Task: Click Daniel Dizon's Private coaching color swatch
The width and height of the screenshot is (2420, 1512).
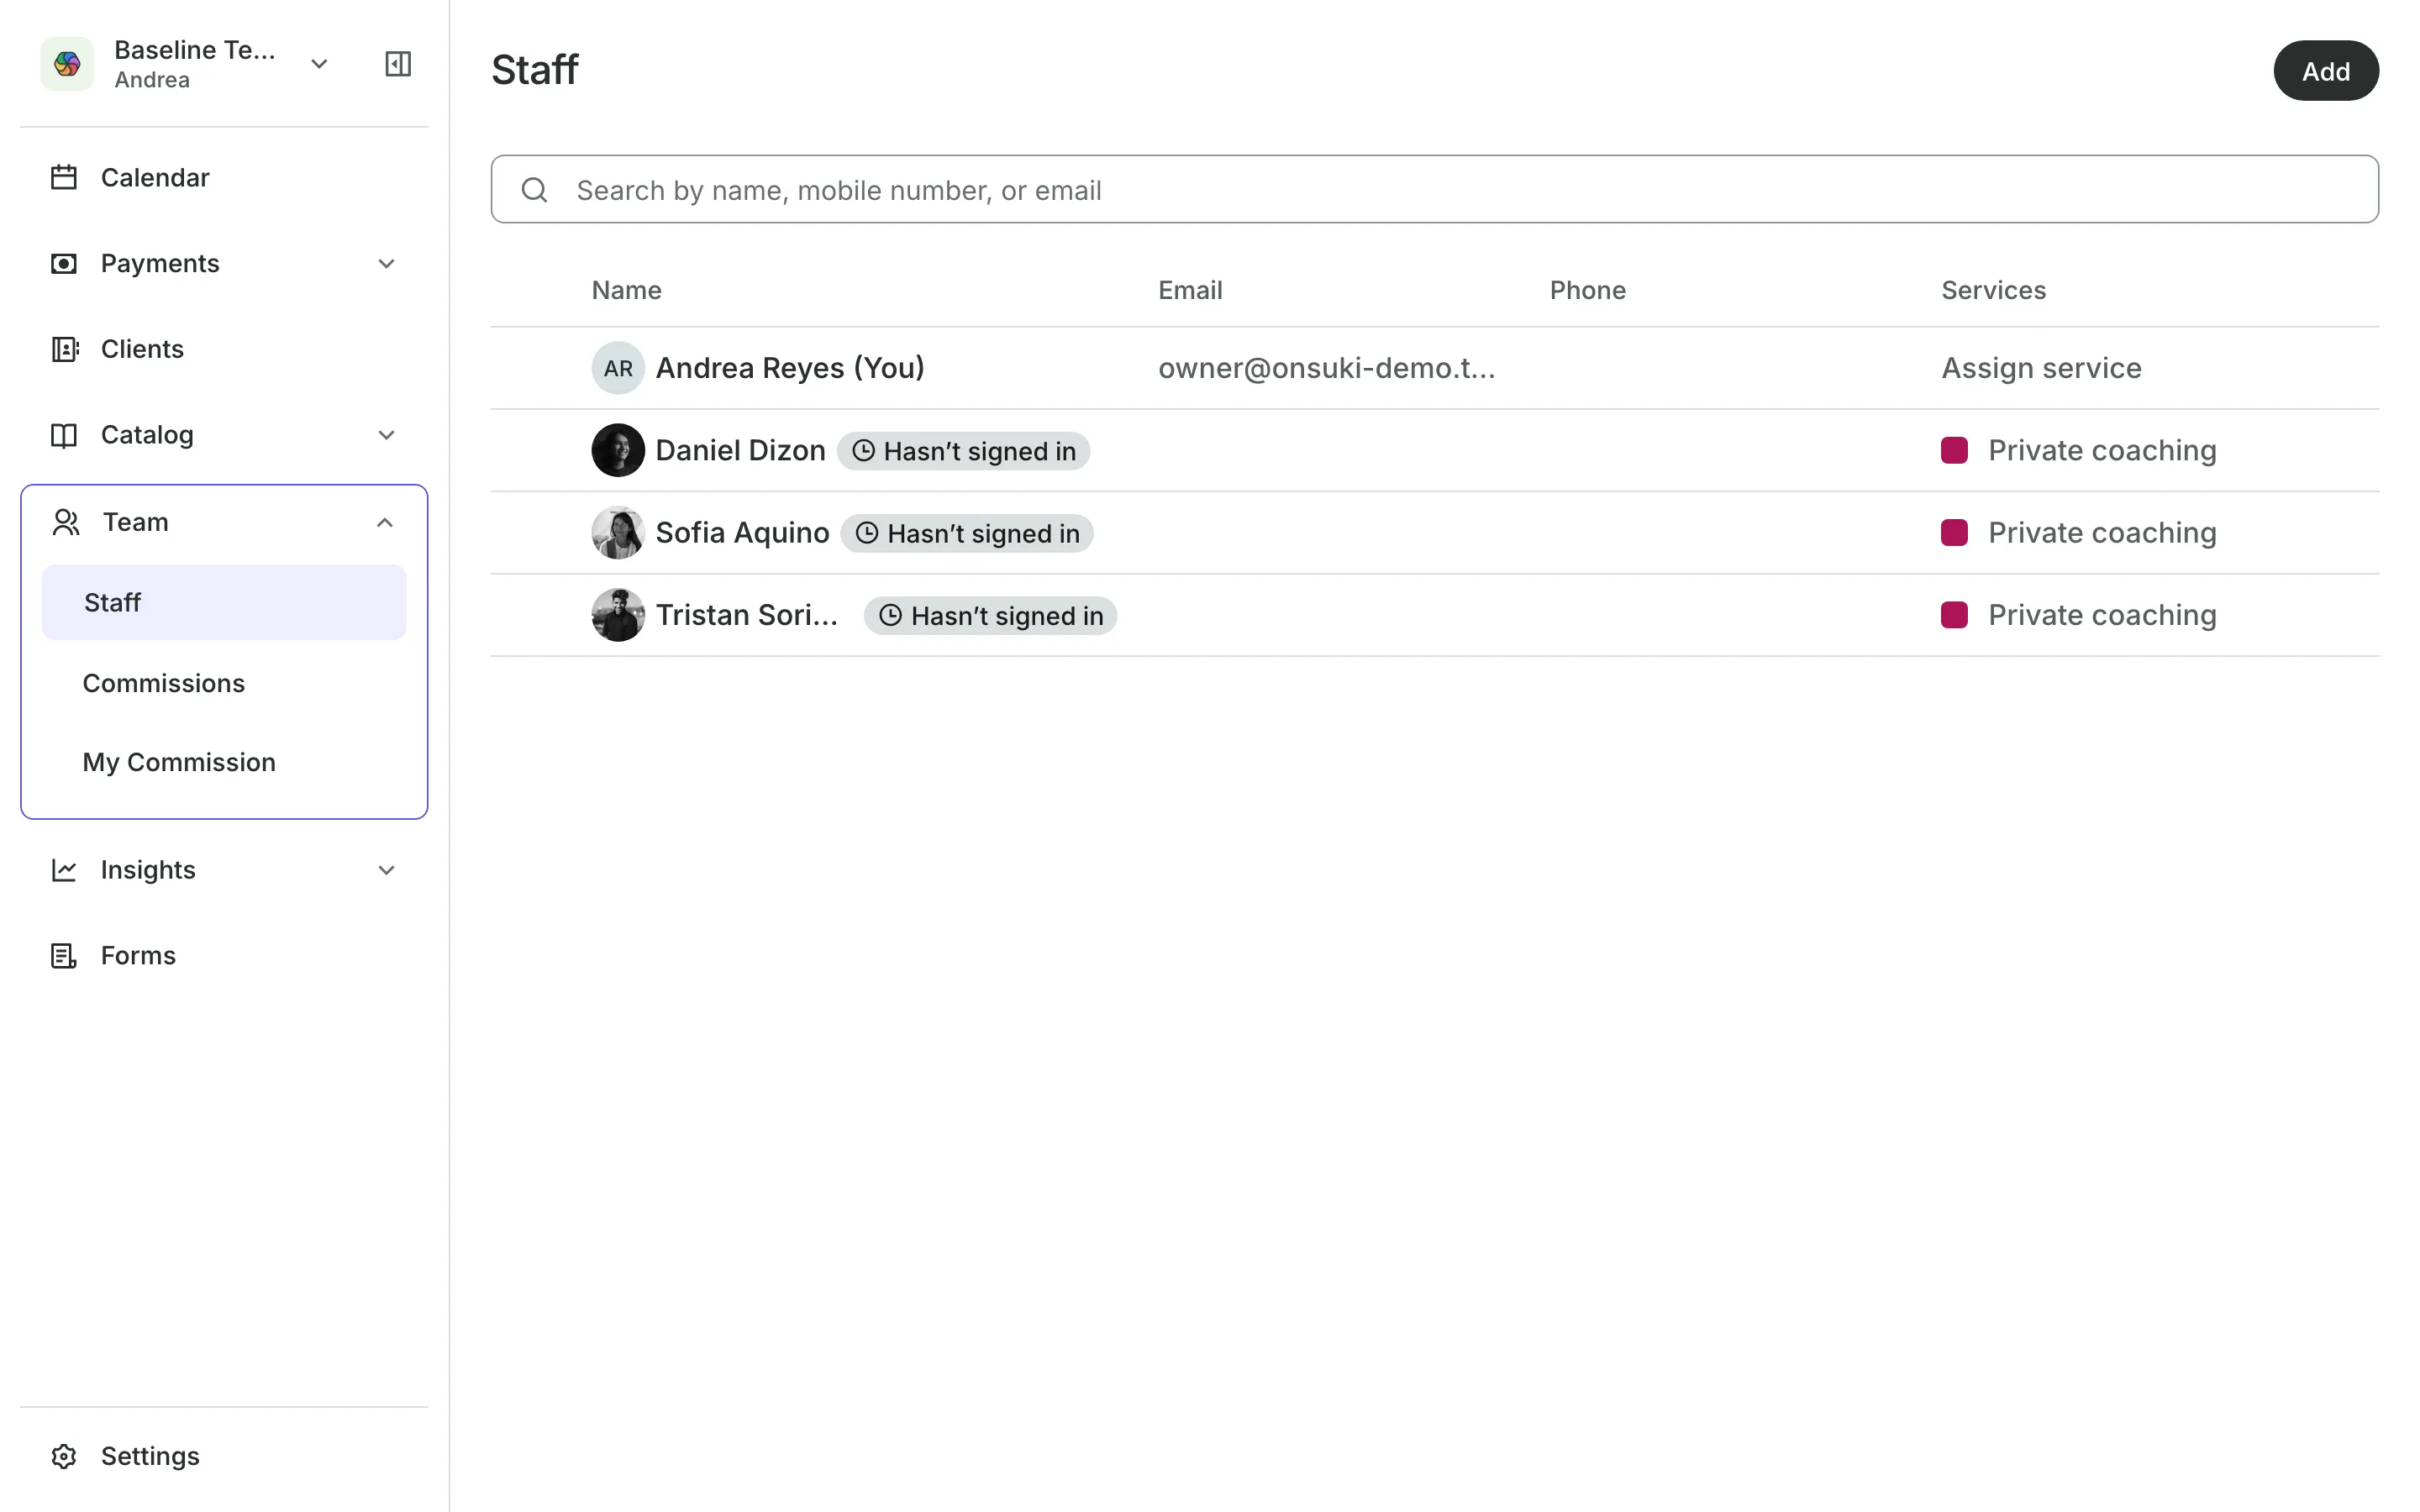Action: 1954,450
